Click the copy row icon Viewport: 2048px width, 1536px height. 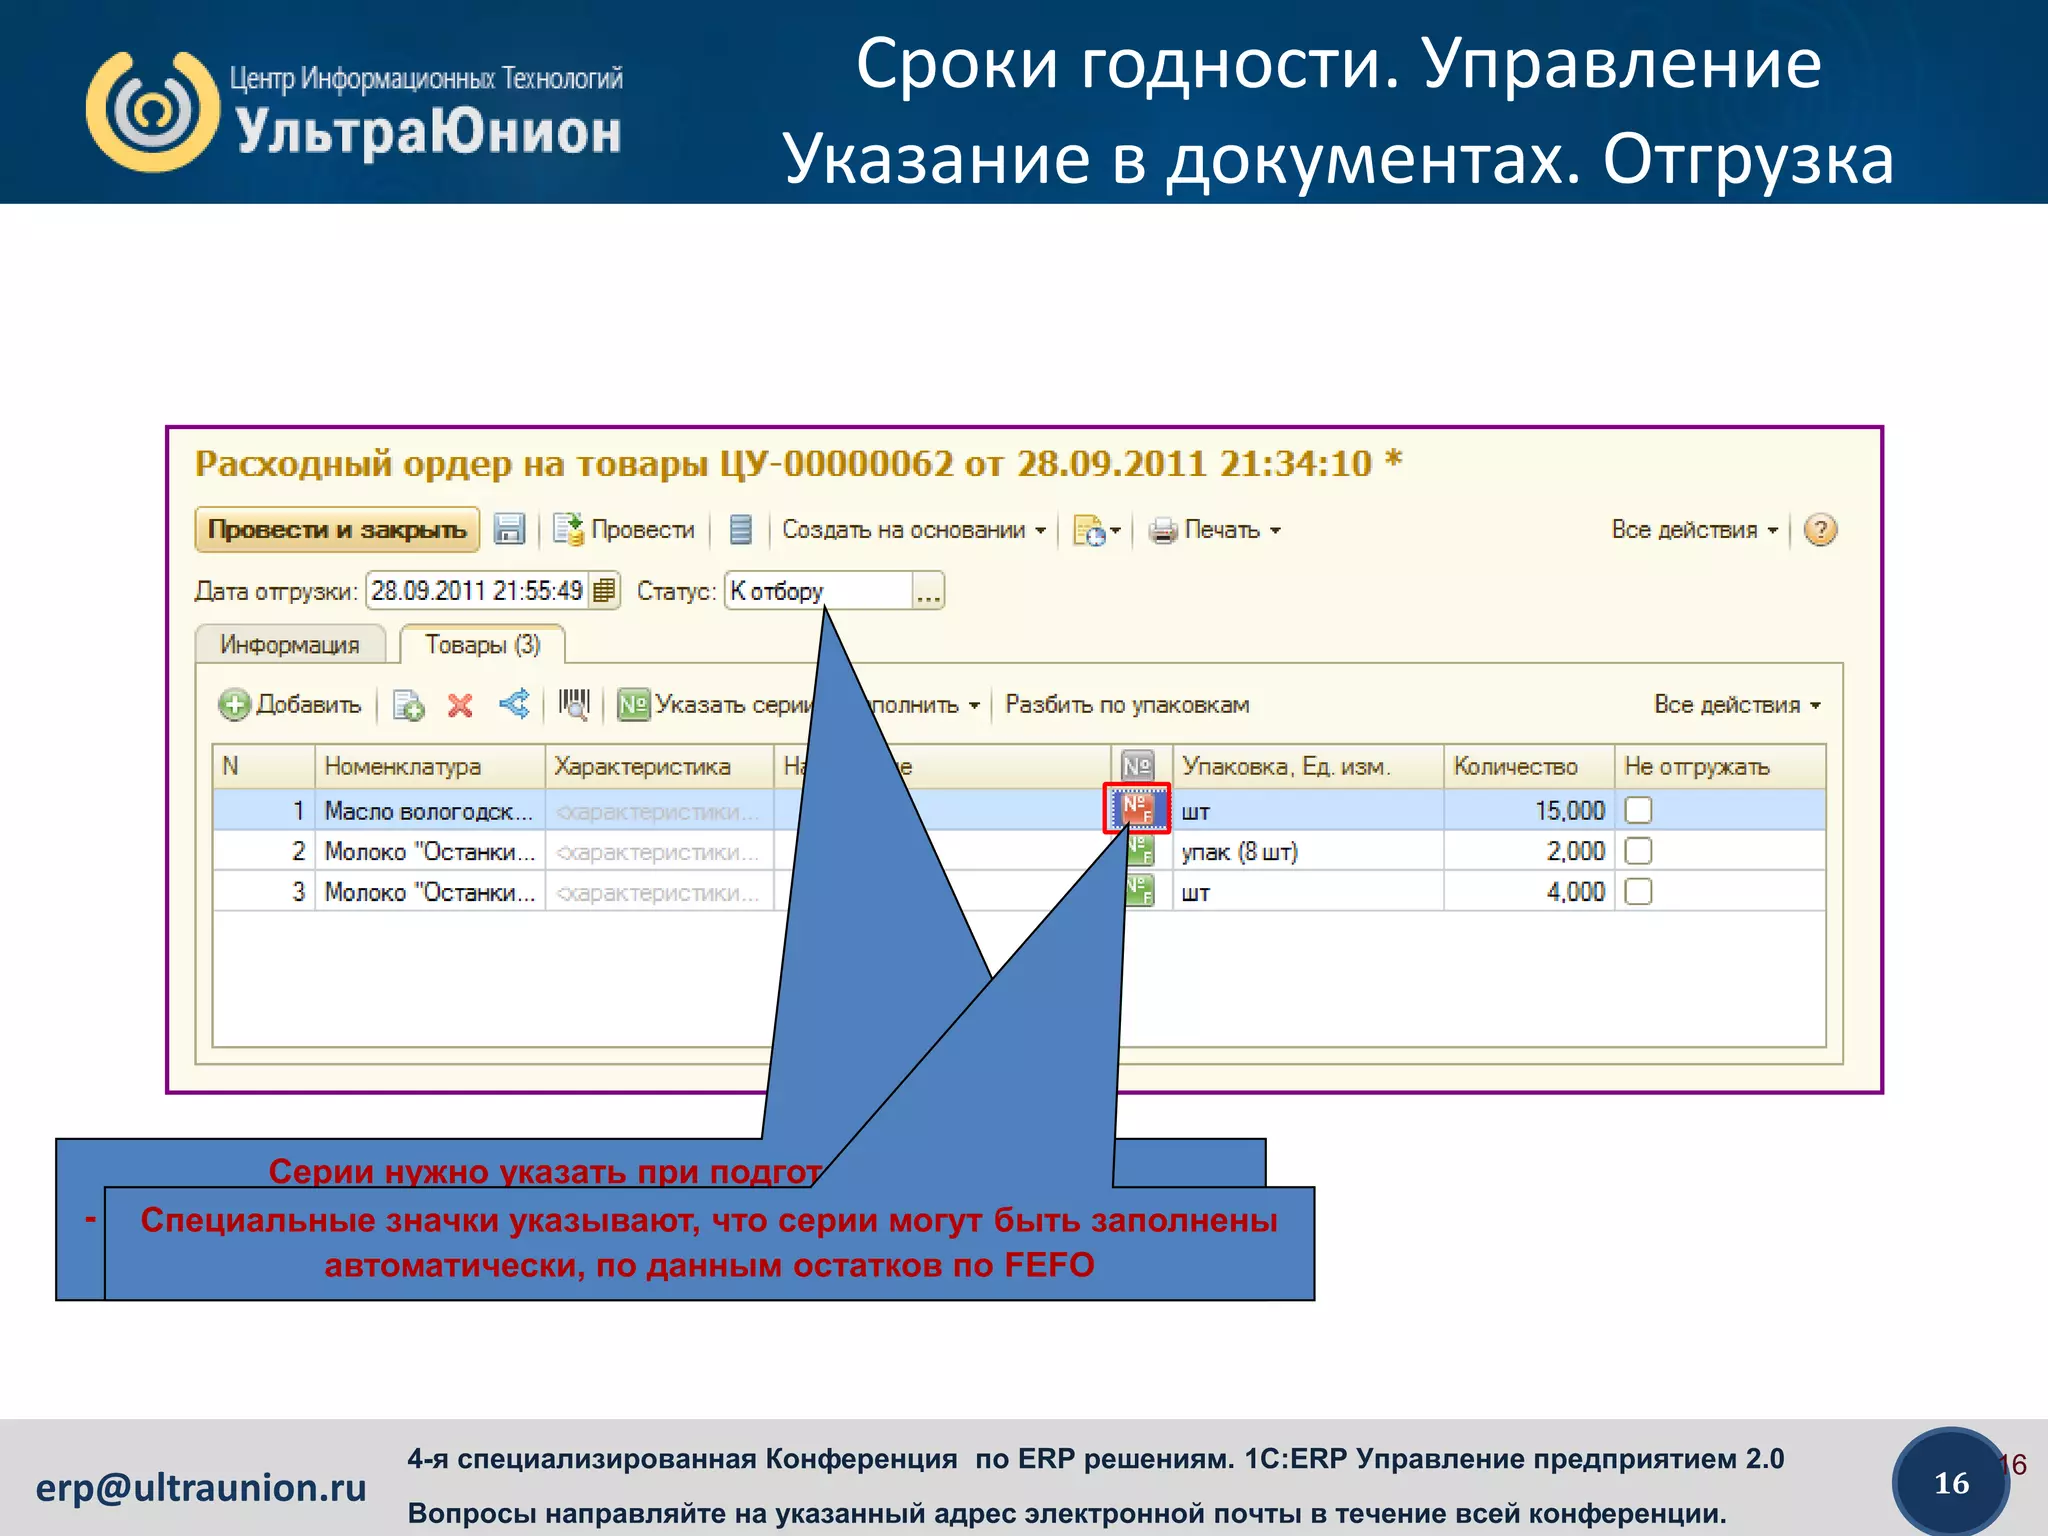(408, 705)
